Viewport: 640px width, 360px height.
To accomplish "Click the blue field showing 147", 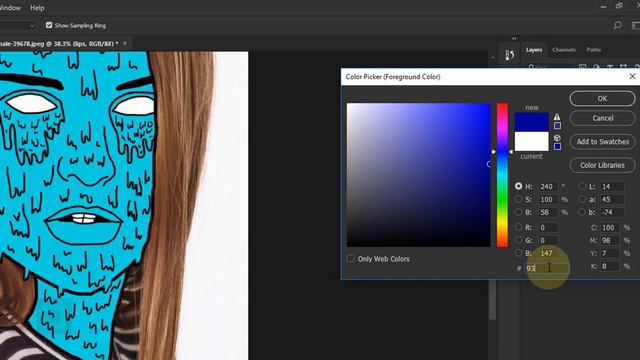I will (x=548, y=253).
